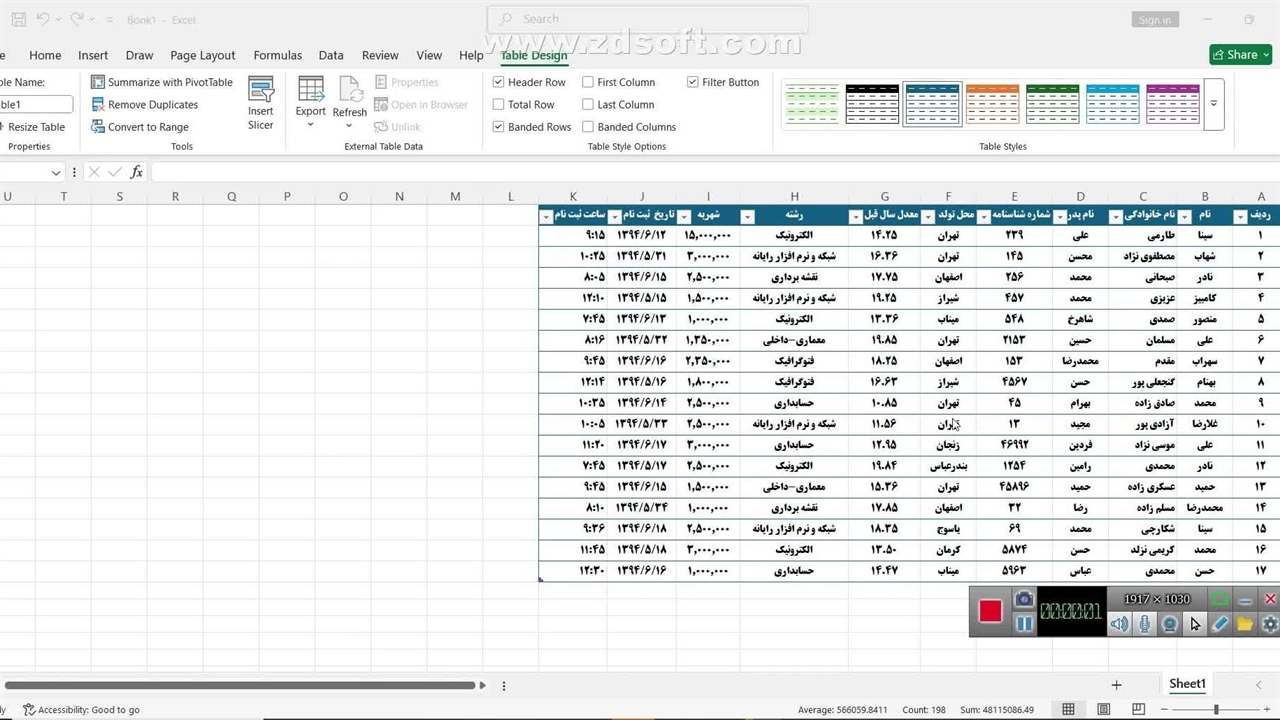Toggle the Banded Columns checkbox
Screen dimensions: 1280x720
tap(588, 127)
